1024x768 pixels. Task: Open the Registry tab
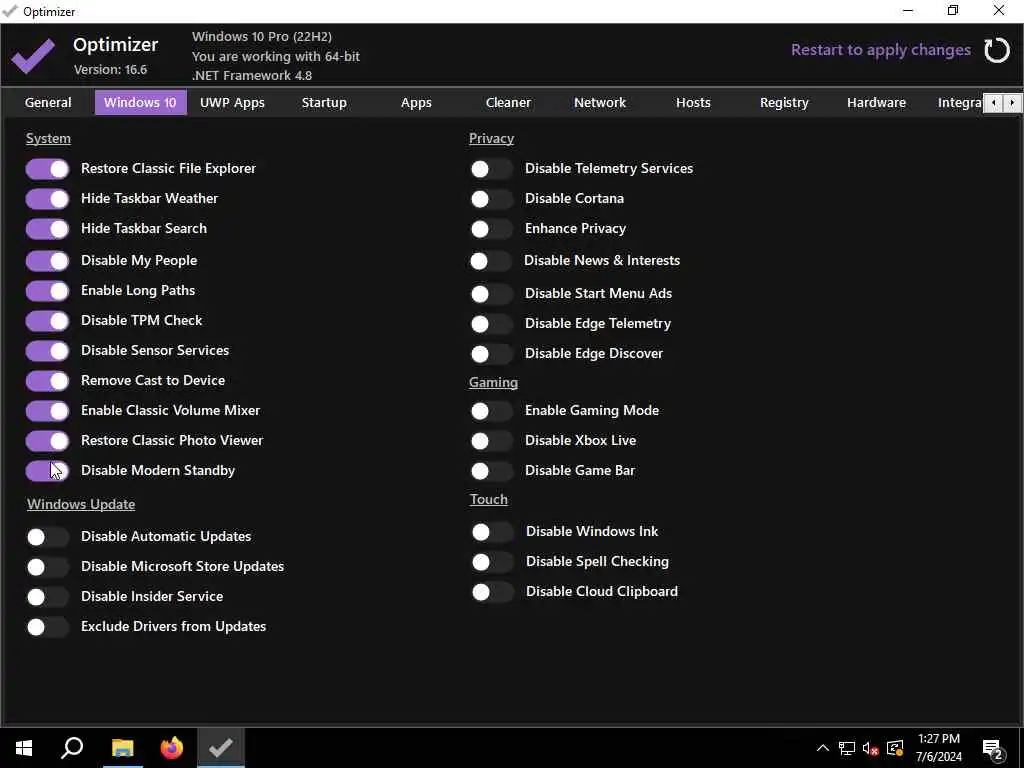click(784, 103)
